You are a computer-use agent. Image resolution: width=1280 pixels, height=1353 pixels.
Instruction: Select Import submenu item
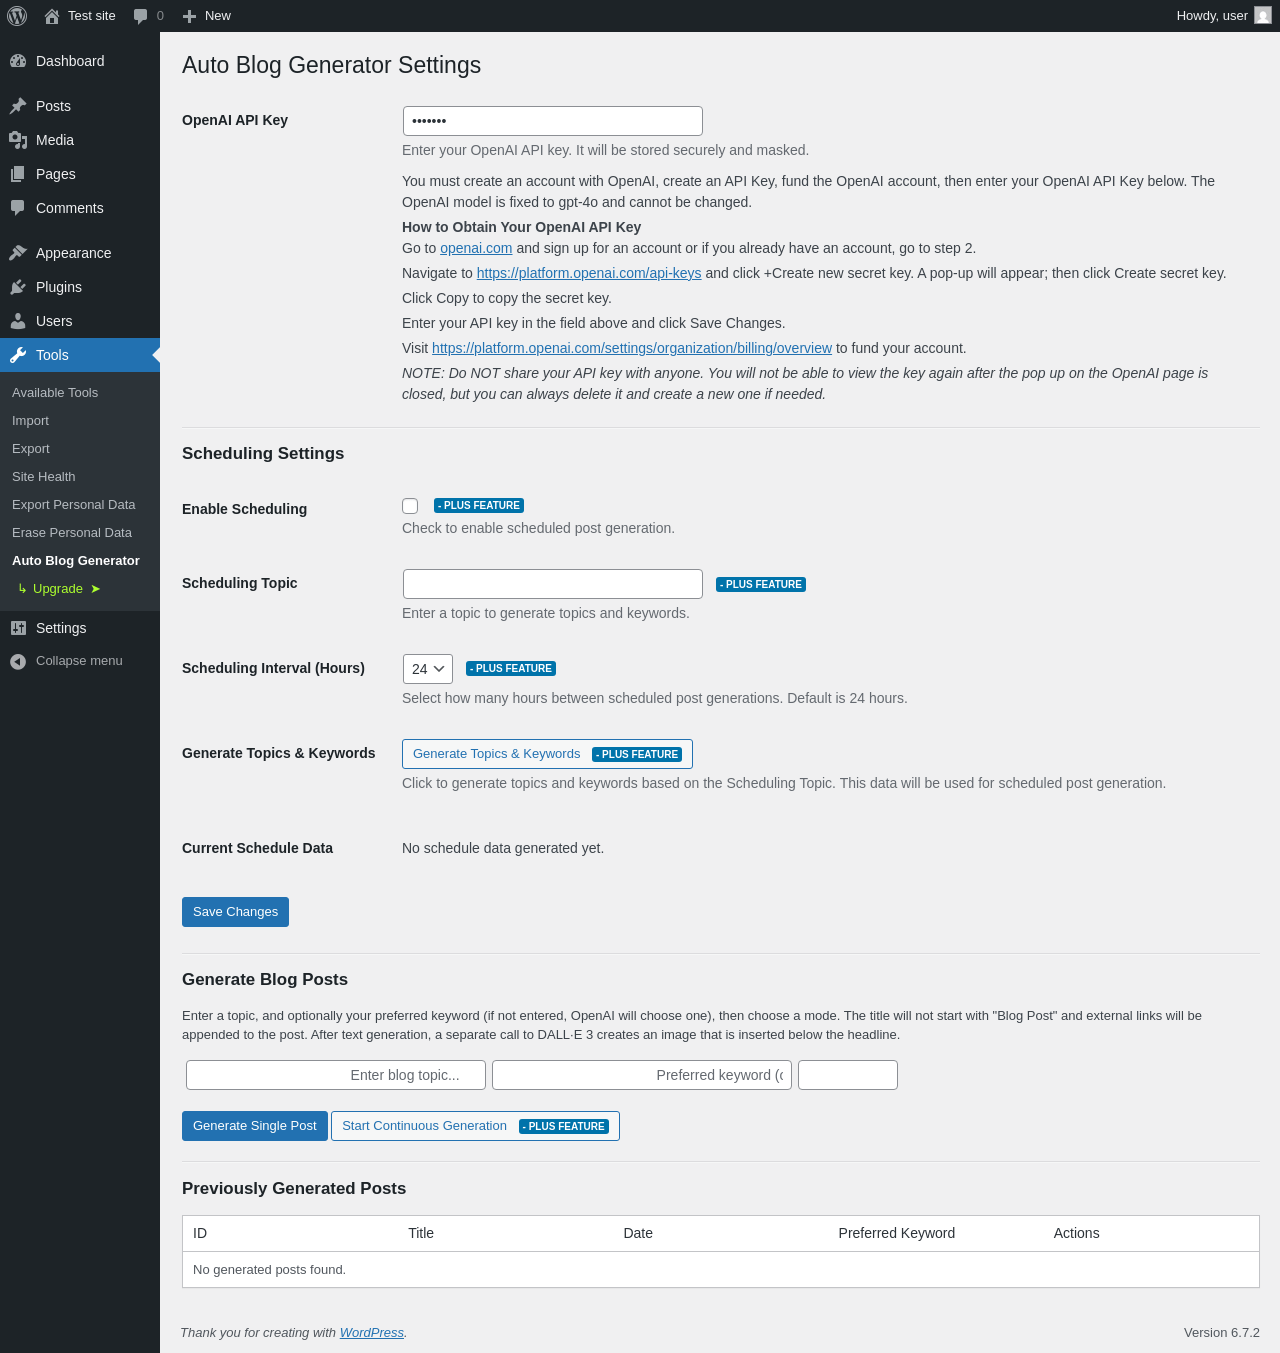click(30, 421)
